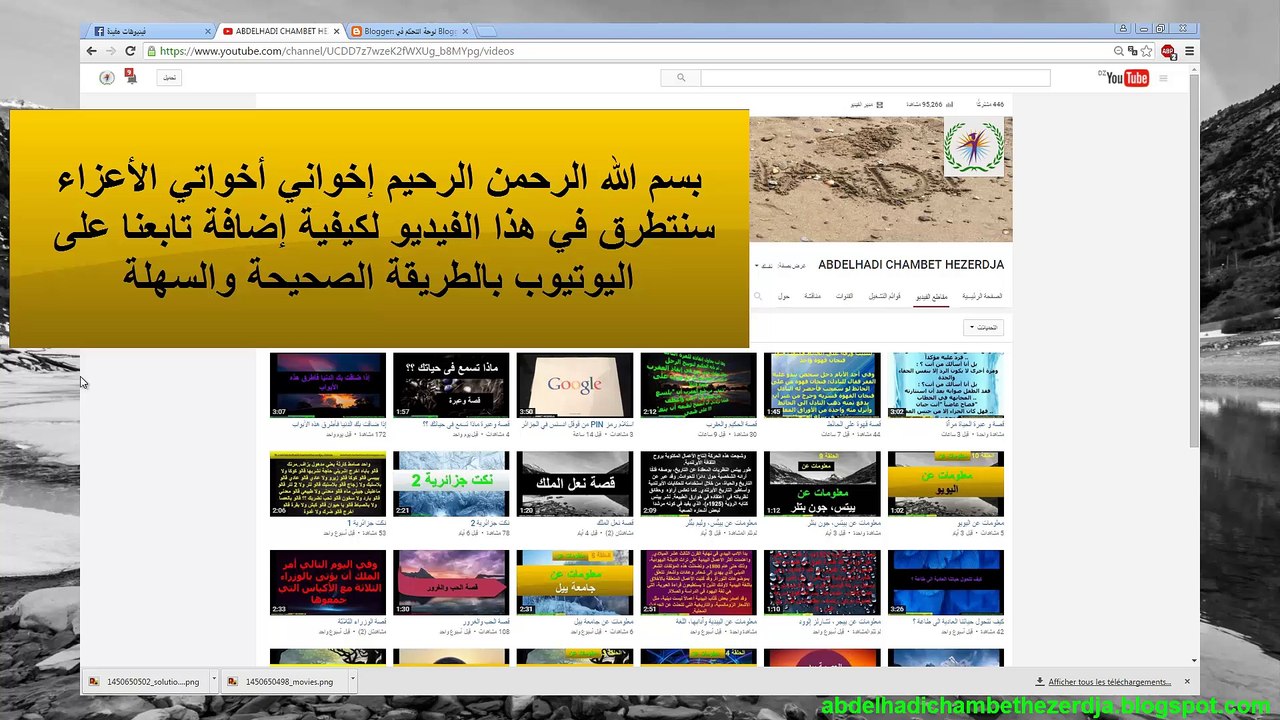
Task: Open the 'جامعة ييل' info video thumbnail
Action: (575, 582)
